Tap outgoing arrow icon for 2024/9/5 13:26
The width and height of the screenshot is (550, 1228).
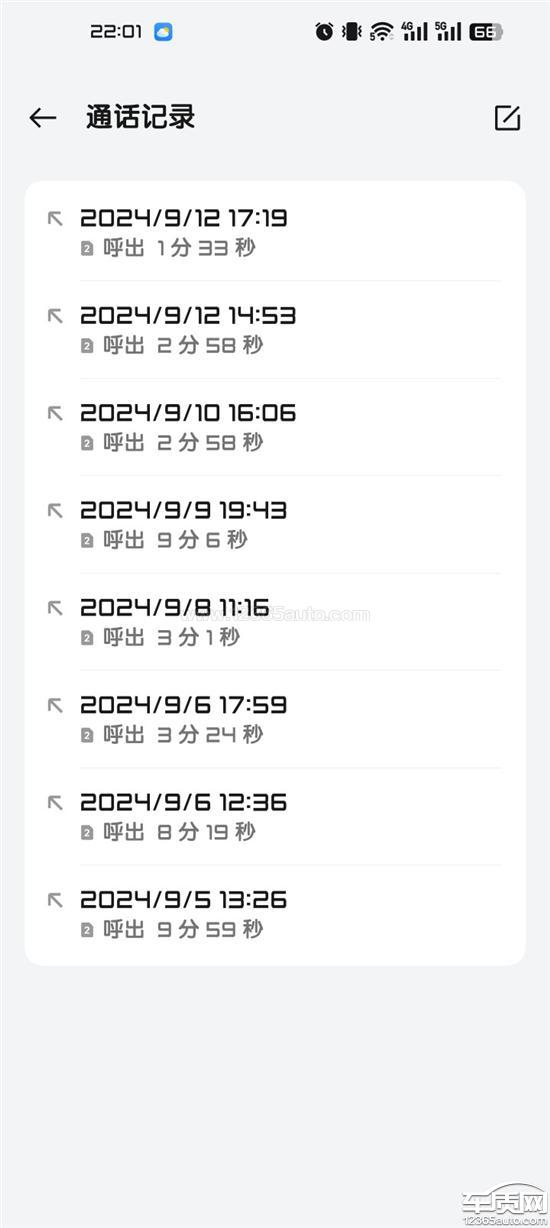[x=55, y=900]
